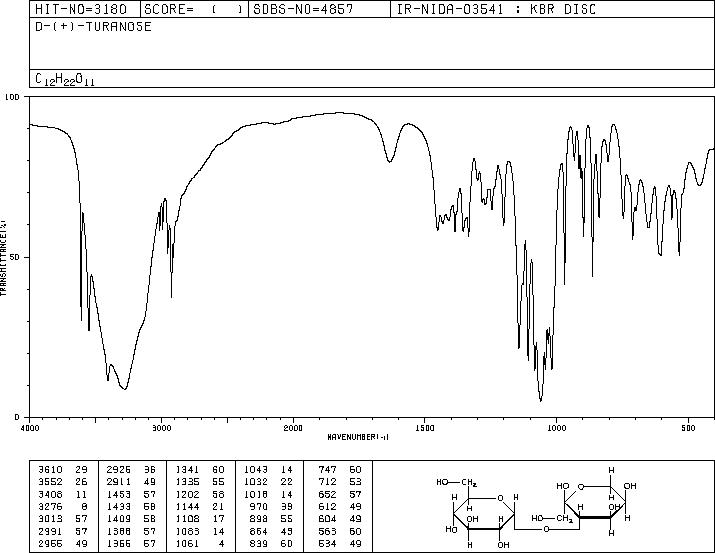Click the 100 label on the transmittance axis
The image size is (715, 553).
pyautogui.click(x=12, y=97)
